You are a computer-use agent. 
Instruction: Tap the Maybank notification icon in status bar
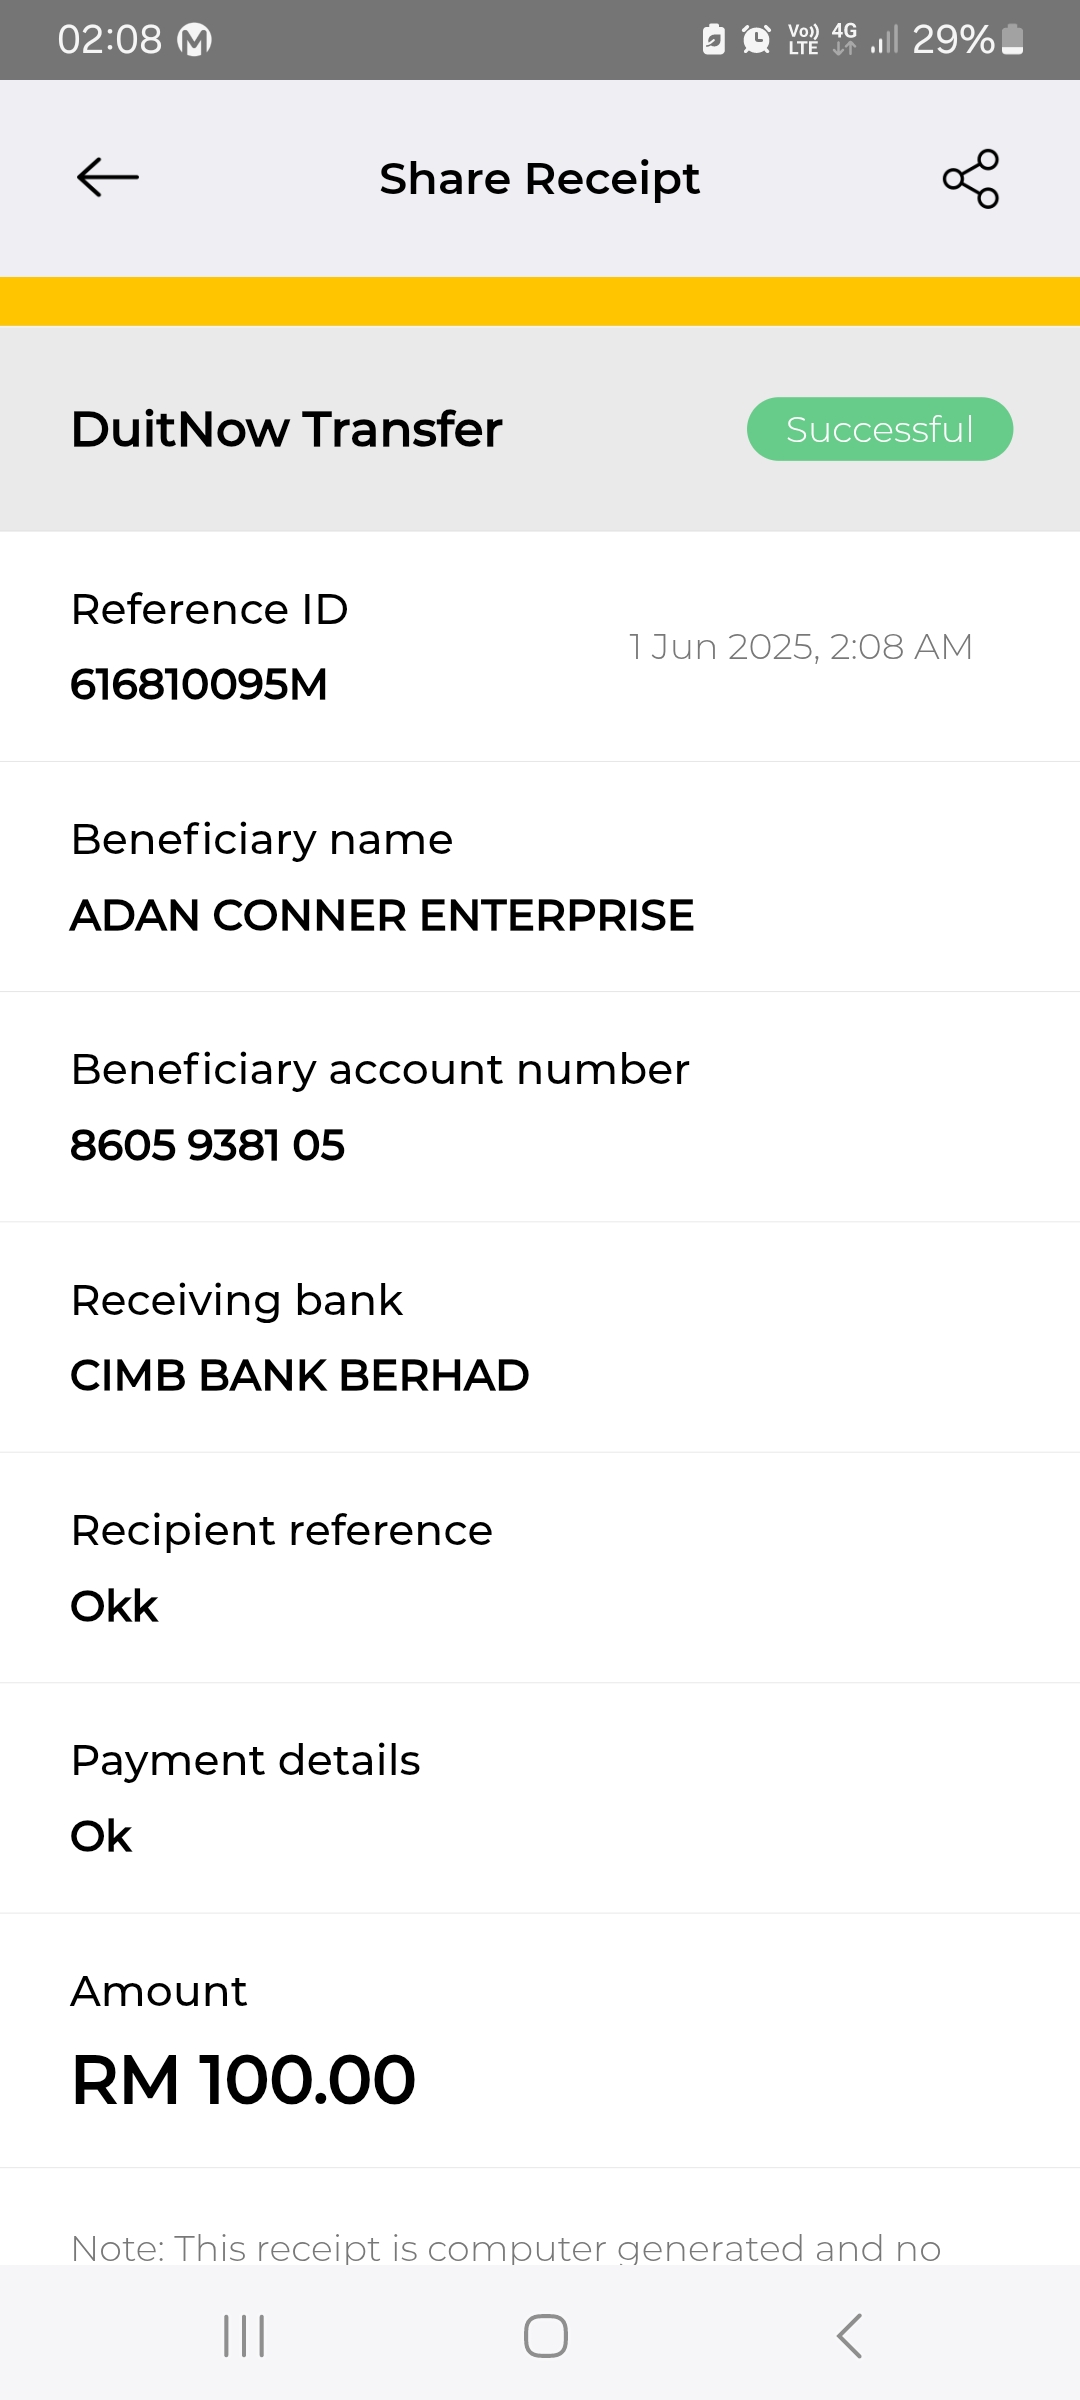[194, 40]
